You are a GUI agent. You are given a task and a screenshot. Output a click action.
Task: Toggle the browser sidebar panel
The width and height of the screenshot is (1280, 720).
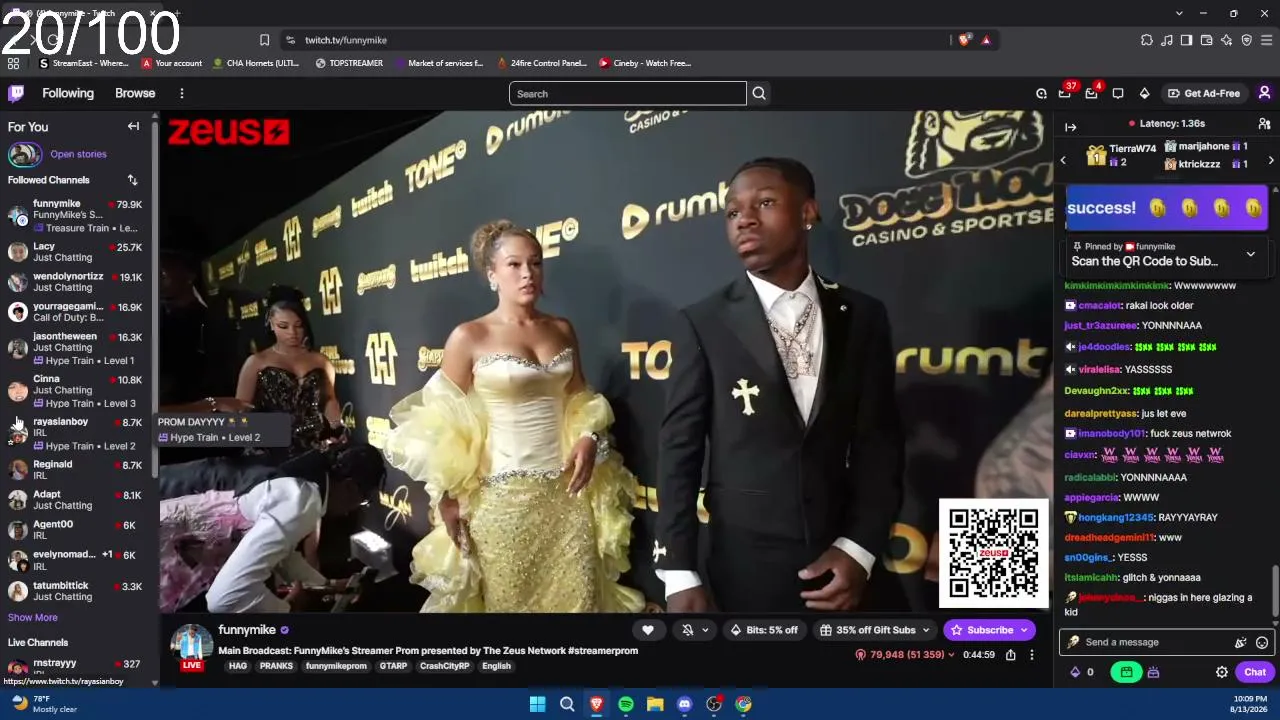[1186, 40]
